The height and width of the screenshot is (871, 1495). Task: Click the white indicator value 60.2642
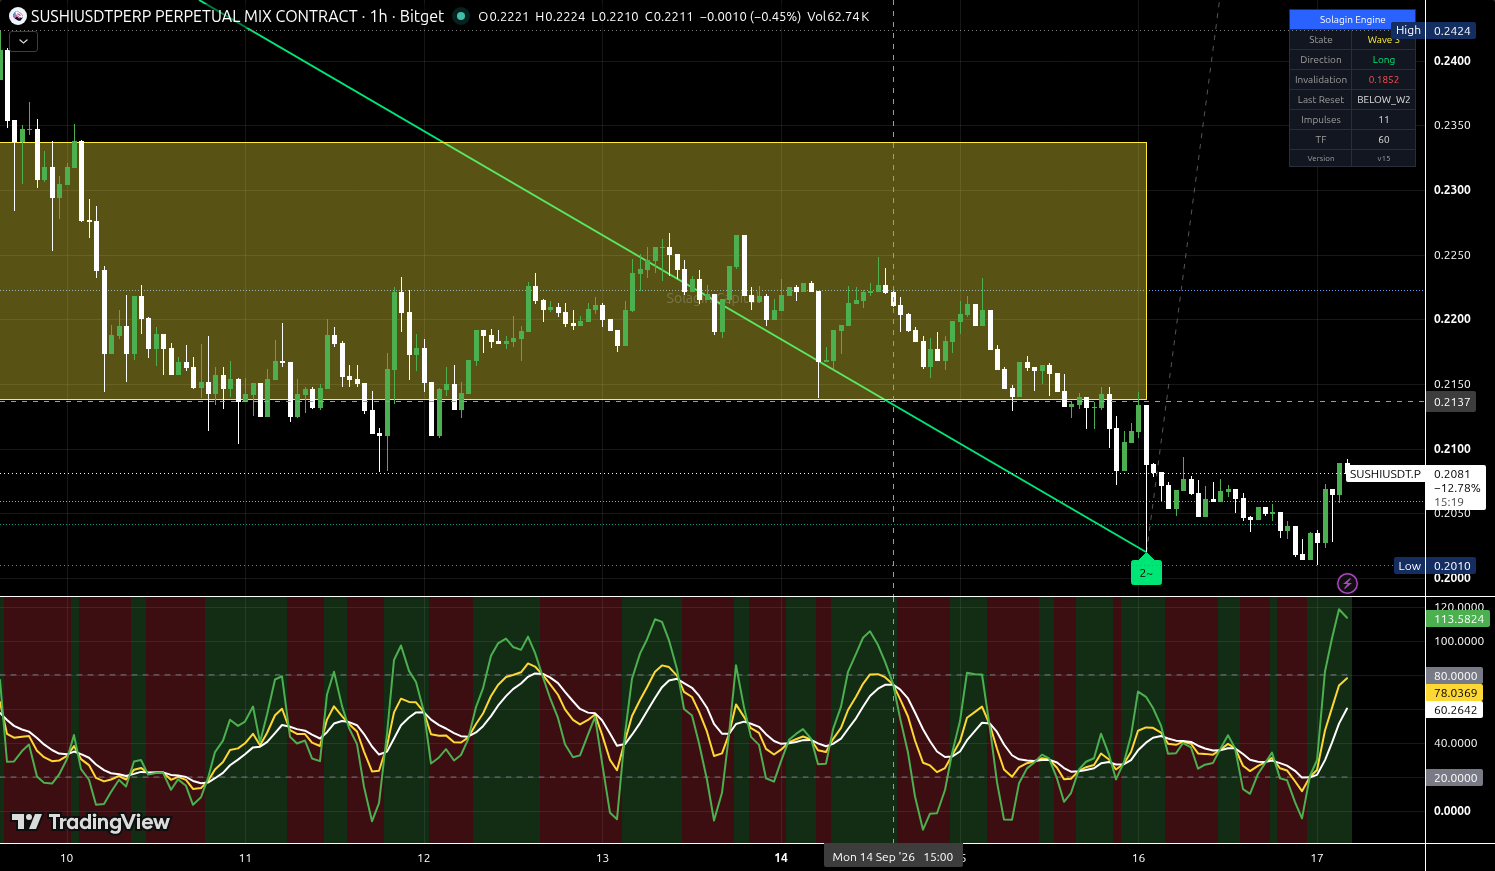click(x=1456, y=710)
